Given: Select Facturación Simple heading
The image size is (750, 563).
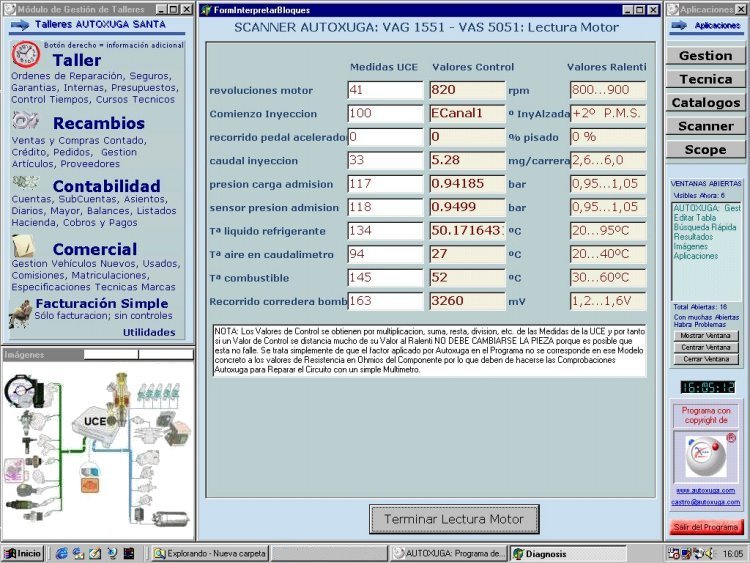Looking at the screenshot, I should click(x=101, y=303).
